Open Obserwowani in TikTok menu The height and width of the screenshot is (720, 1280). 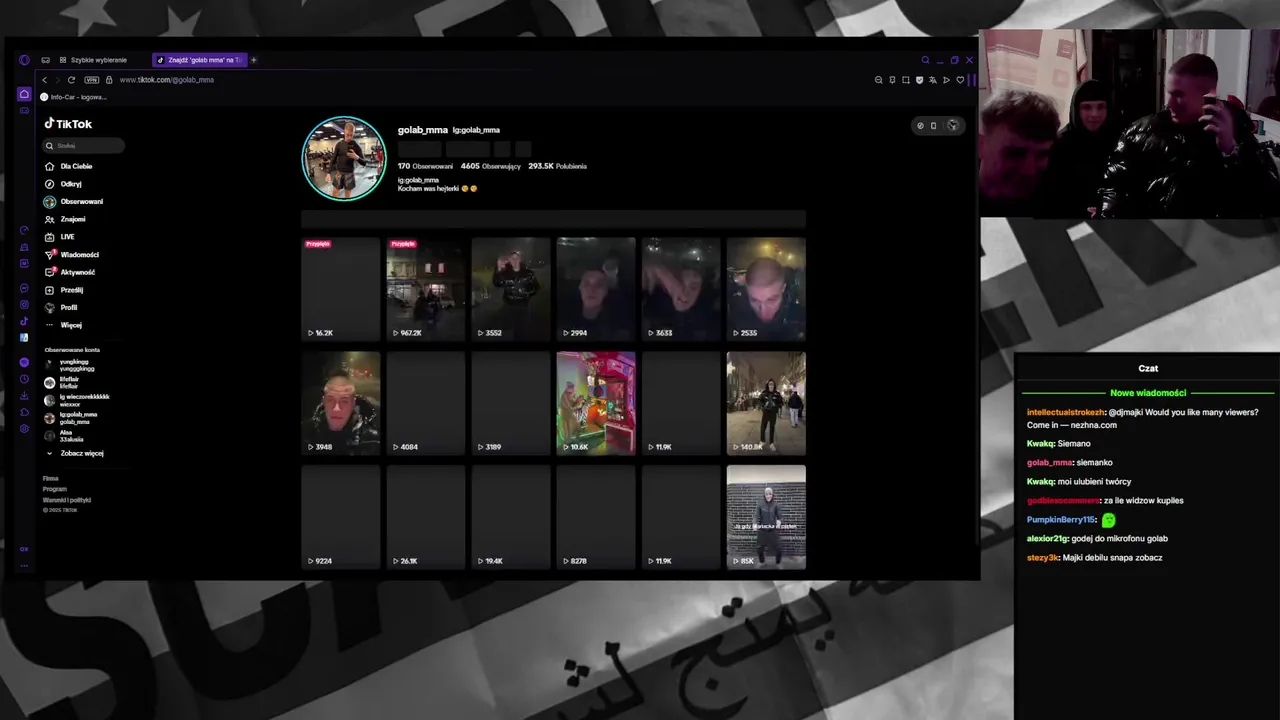(74, 202)
